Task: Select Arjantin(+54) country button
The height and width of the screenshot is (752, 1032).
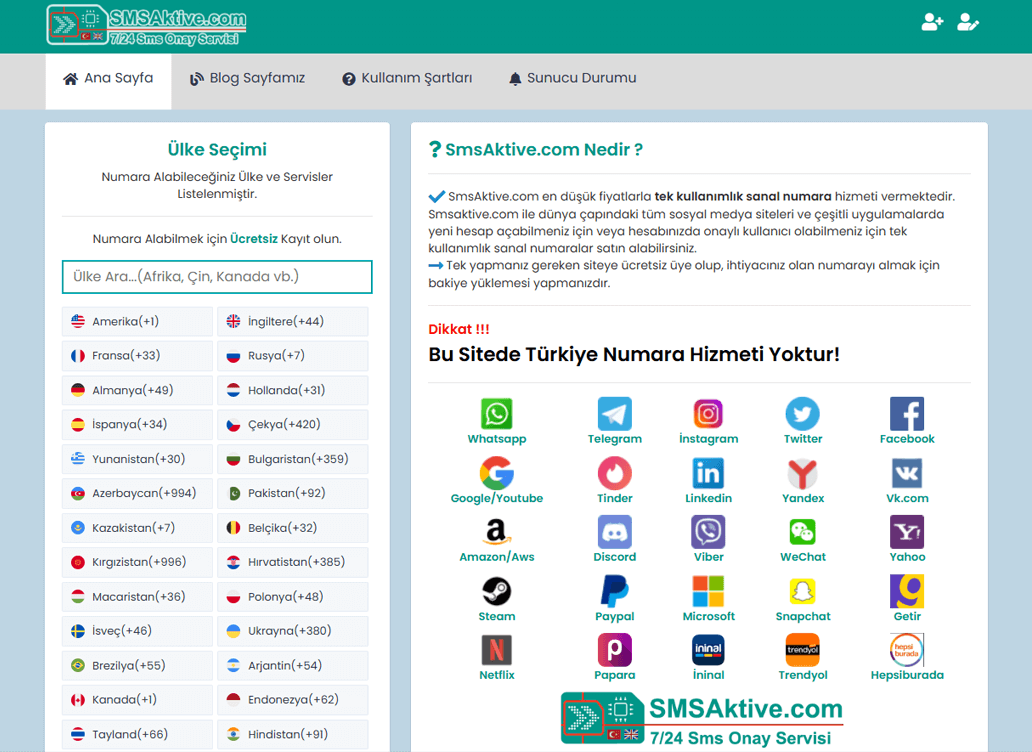Action: tap(292, 666)
